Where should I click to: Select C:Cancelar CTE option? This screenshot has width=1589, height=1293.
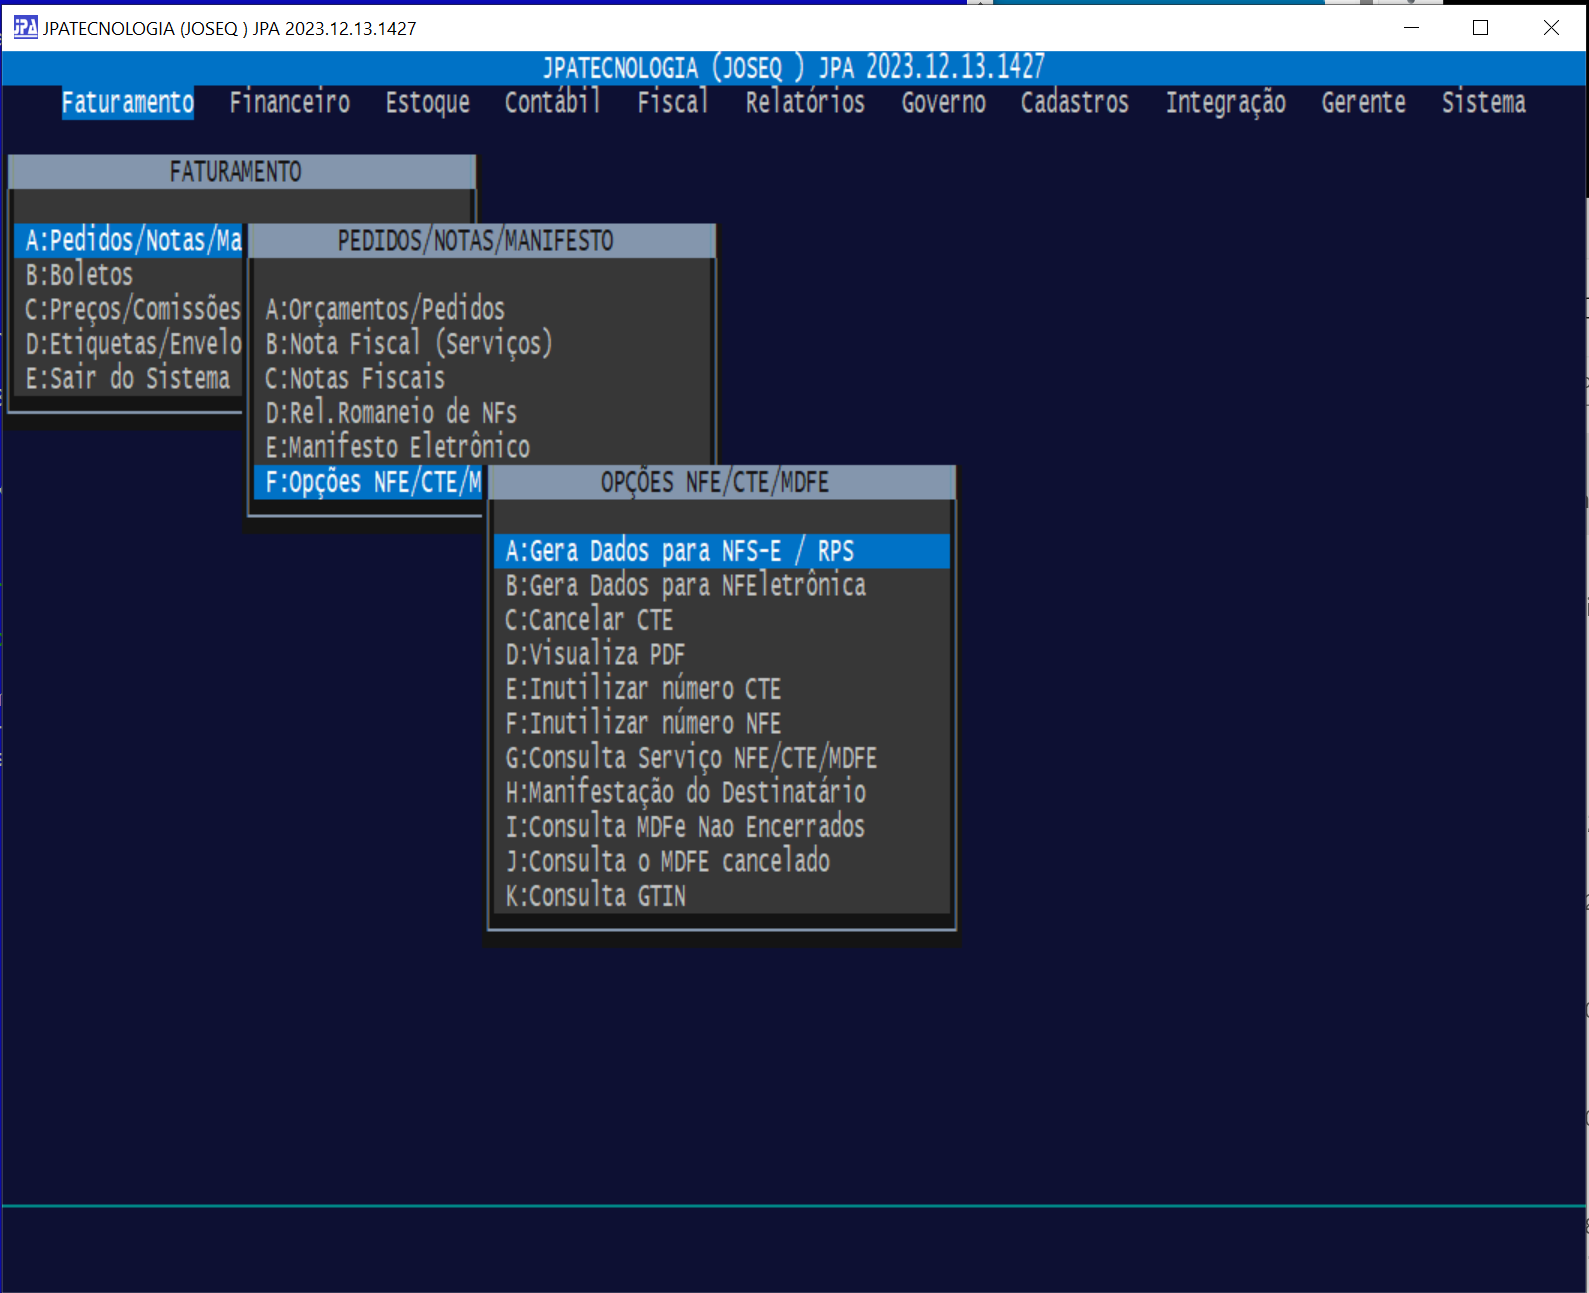589,621
